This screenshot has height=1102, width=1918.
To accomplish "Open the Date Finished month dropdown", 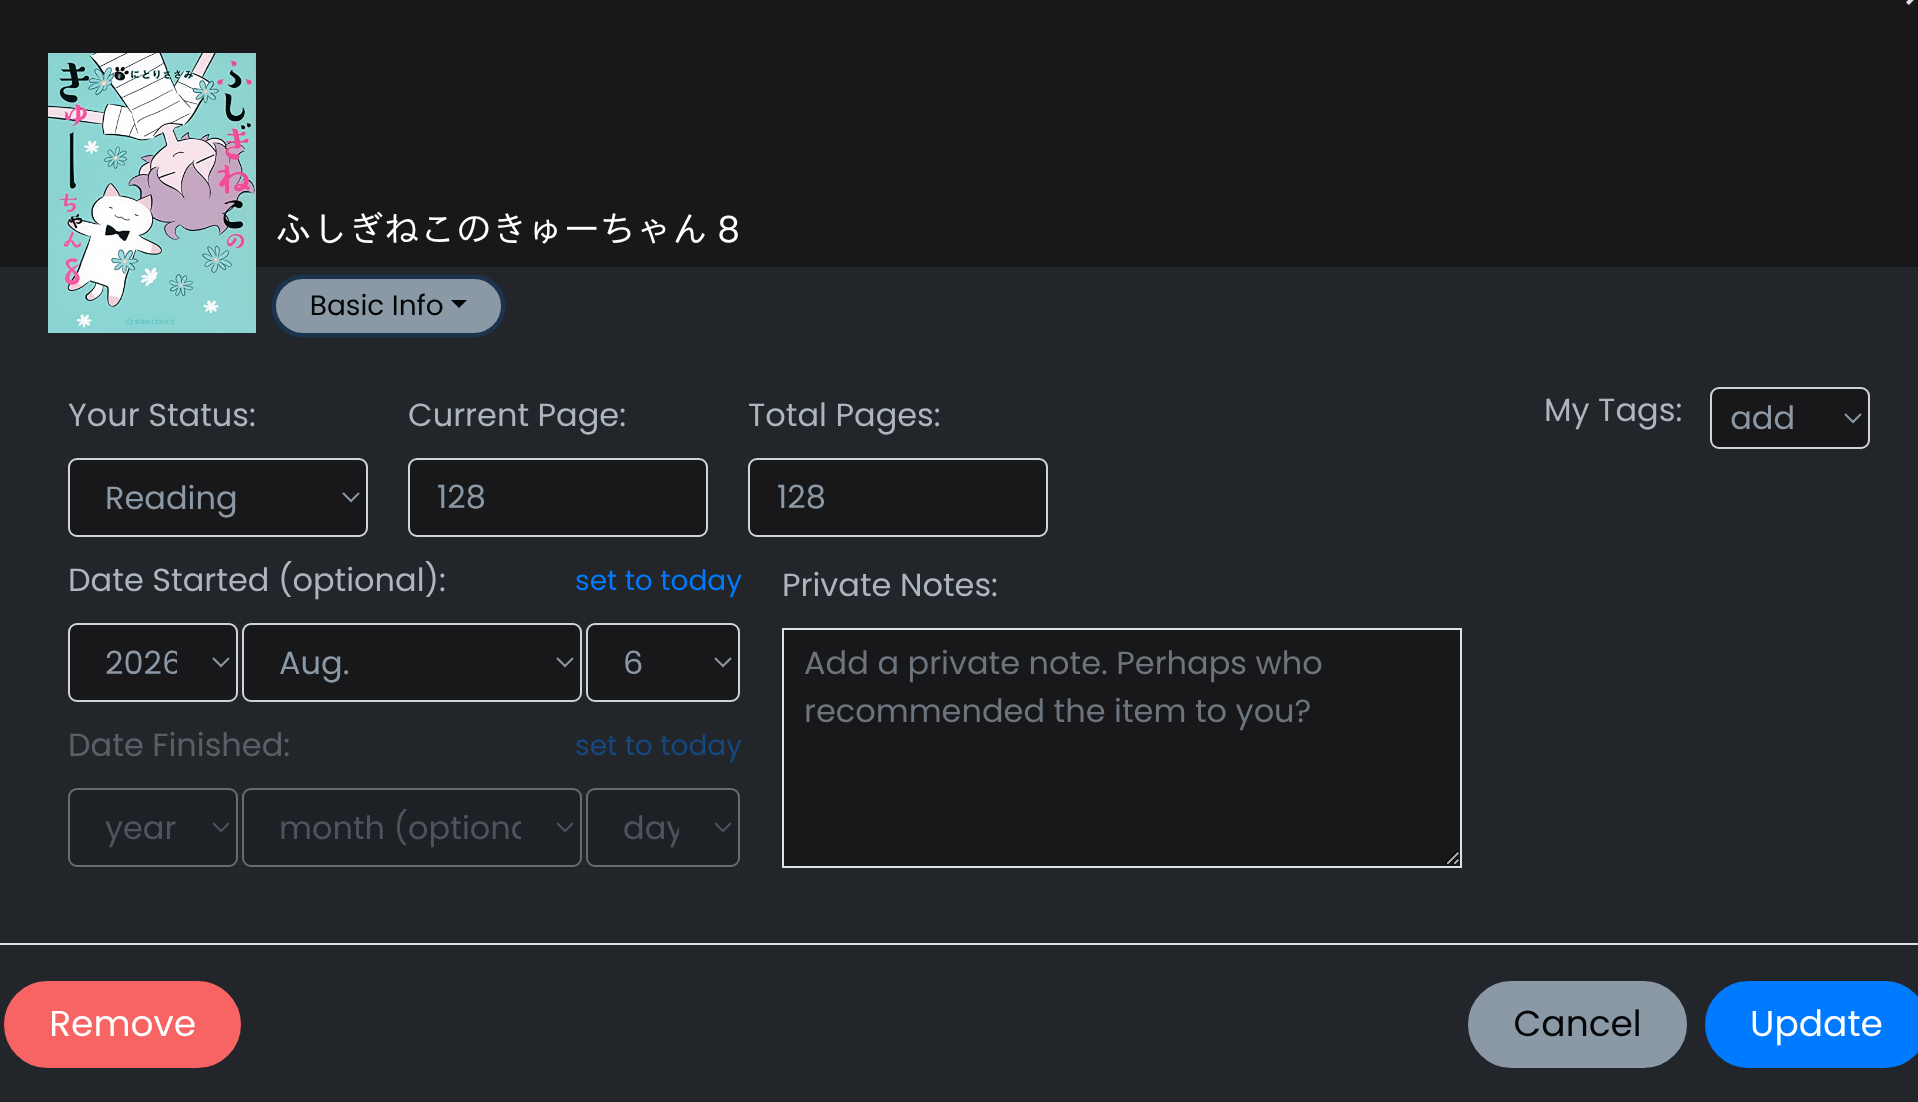I will (412, 828).
